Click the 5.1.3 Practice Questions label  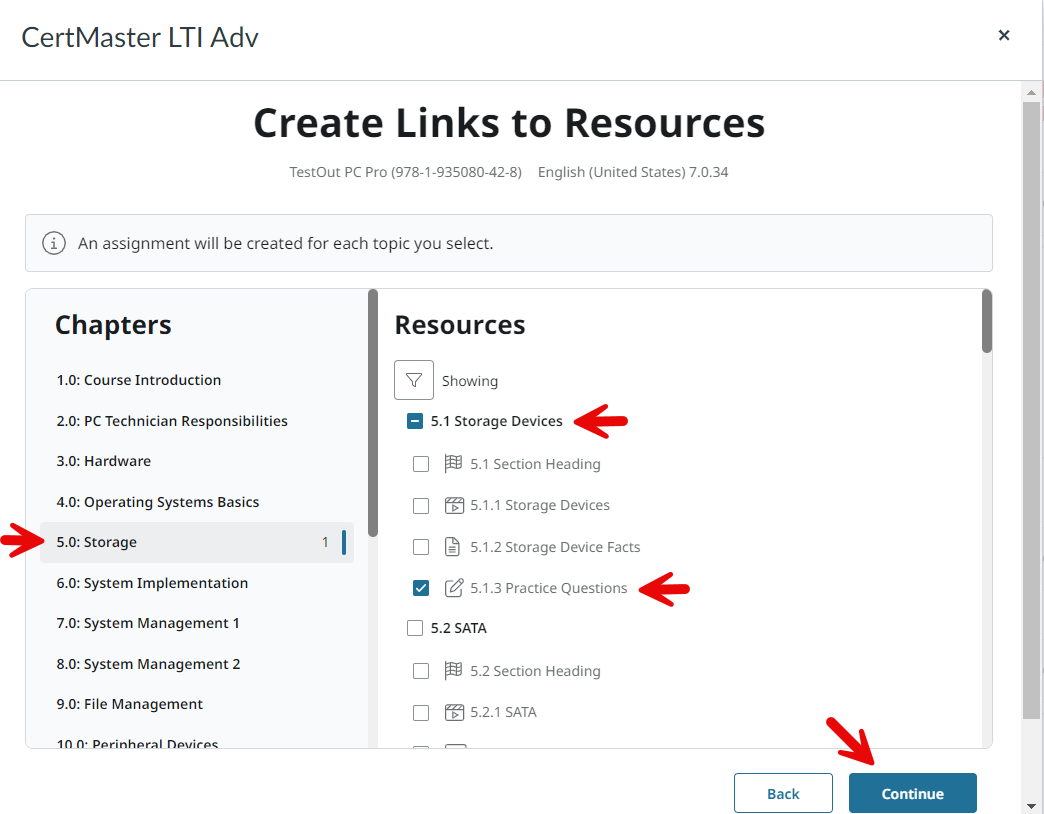[549, 588]
